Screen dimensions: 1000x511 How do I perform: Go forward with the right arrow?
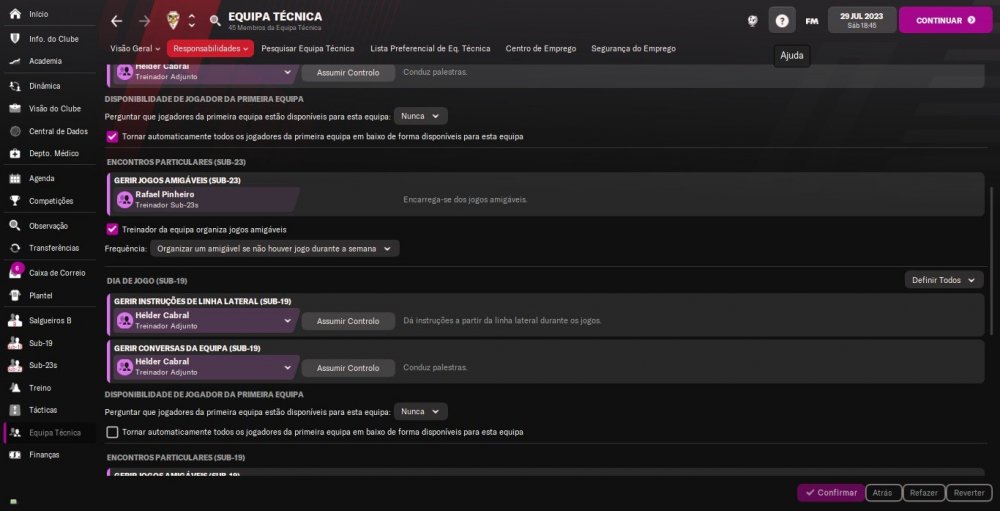point(144,21)
